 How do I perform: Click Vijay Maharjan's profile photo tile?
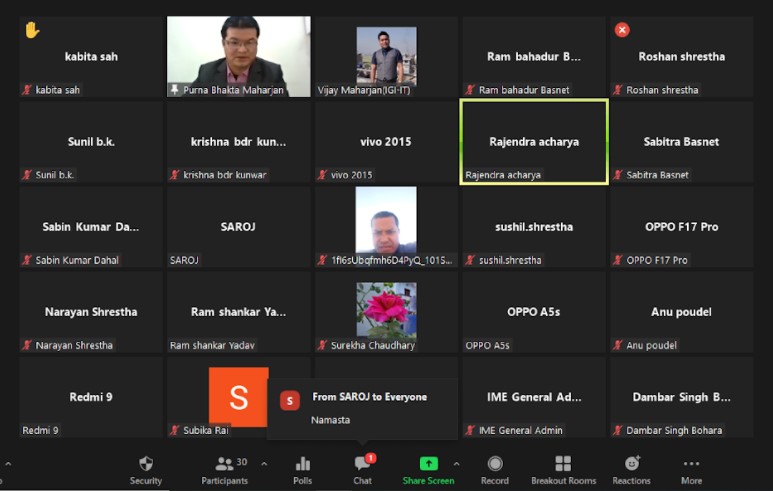coord(386,55)
